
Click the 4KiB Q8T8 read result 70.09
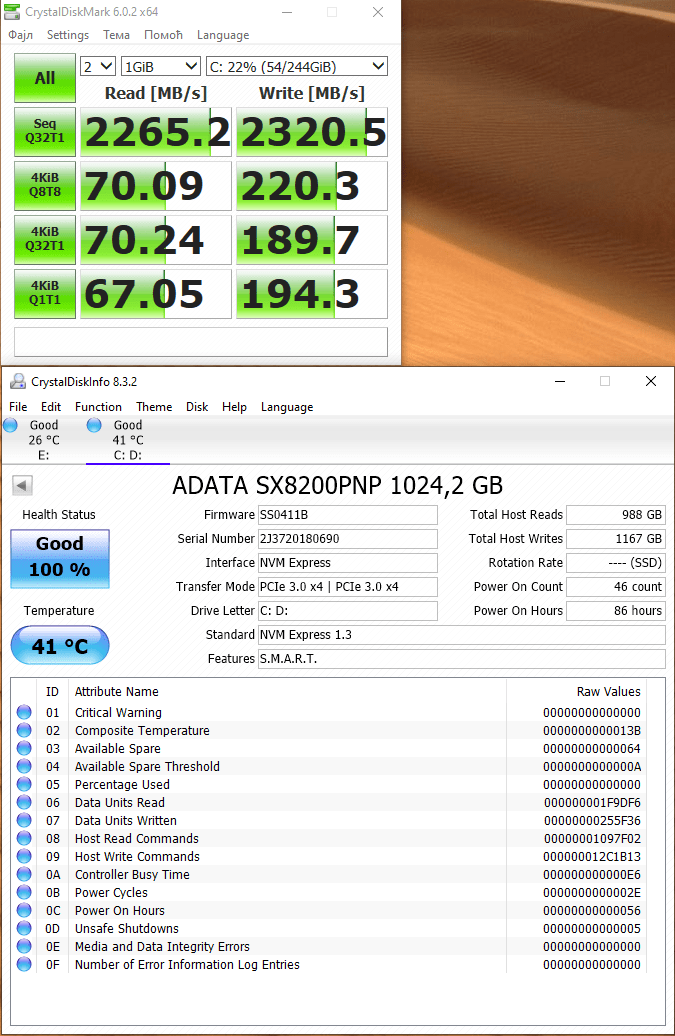tap(156, 186)
